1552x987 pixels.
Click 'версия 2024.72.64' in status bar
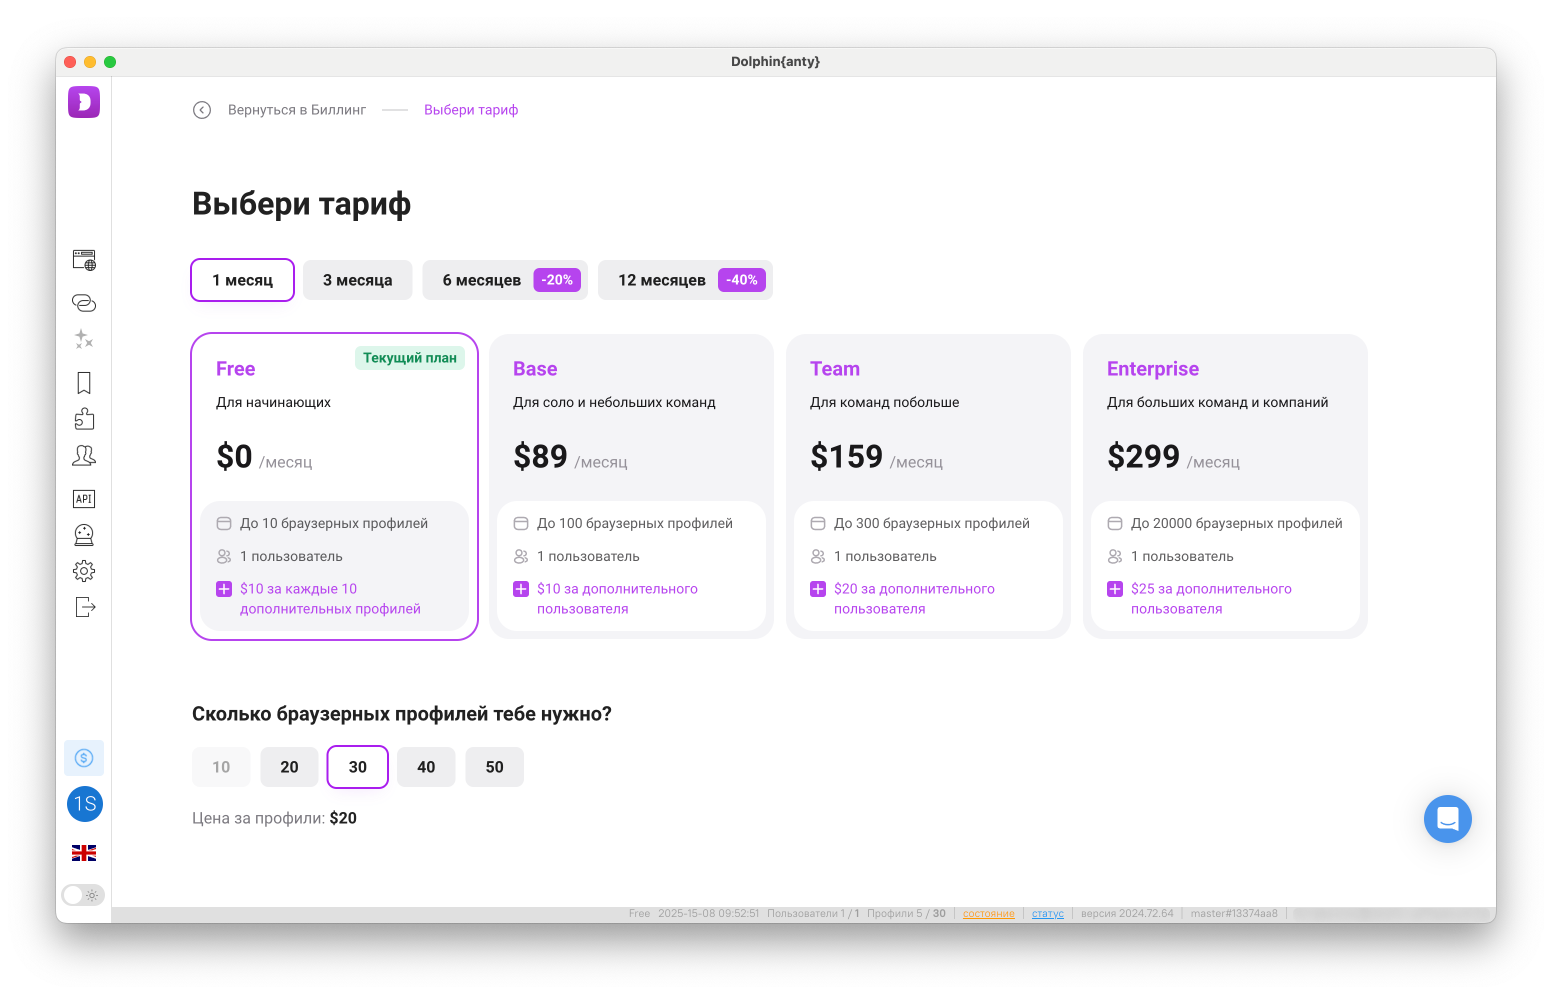point(1127,914)
